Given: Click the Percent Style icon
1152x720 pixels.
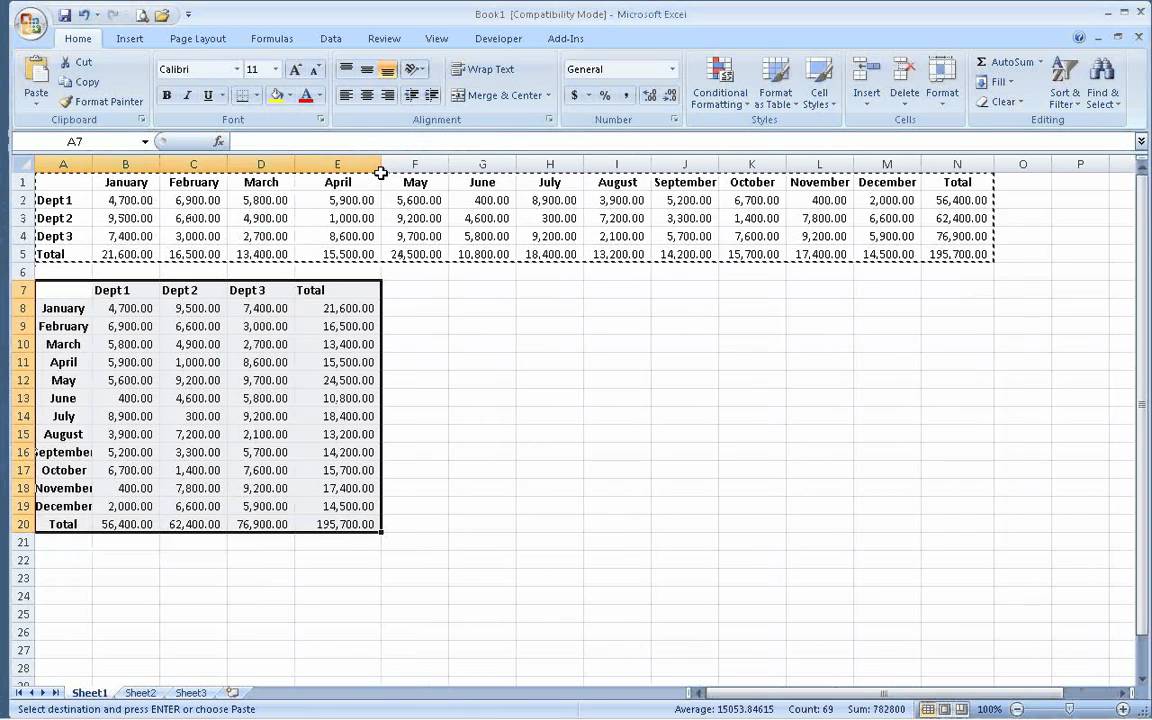Looking at the screenshot, I should click(x=605, y=96).
